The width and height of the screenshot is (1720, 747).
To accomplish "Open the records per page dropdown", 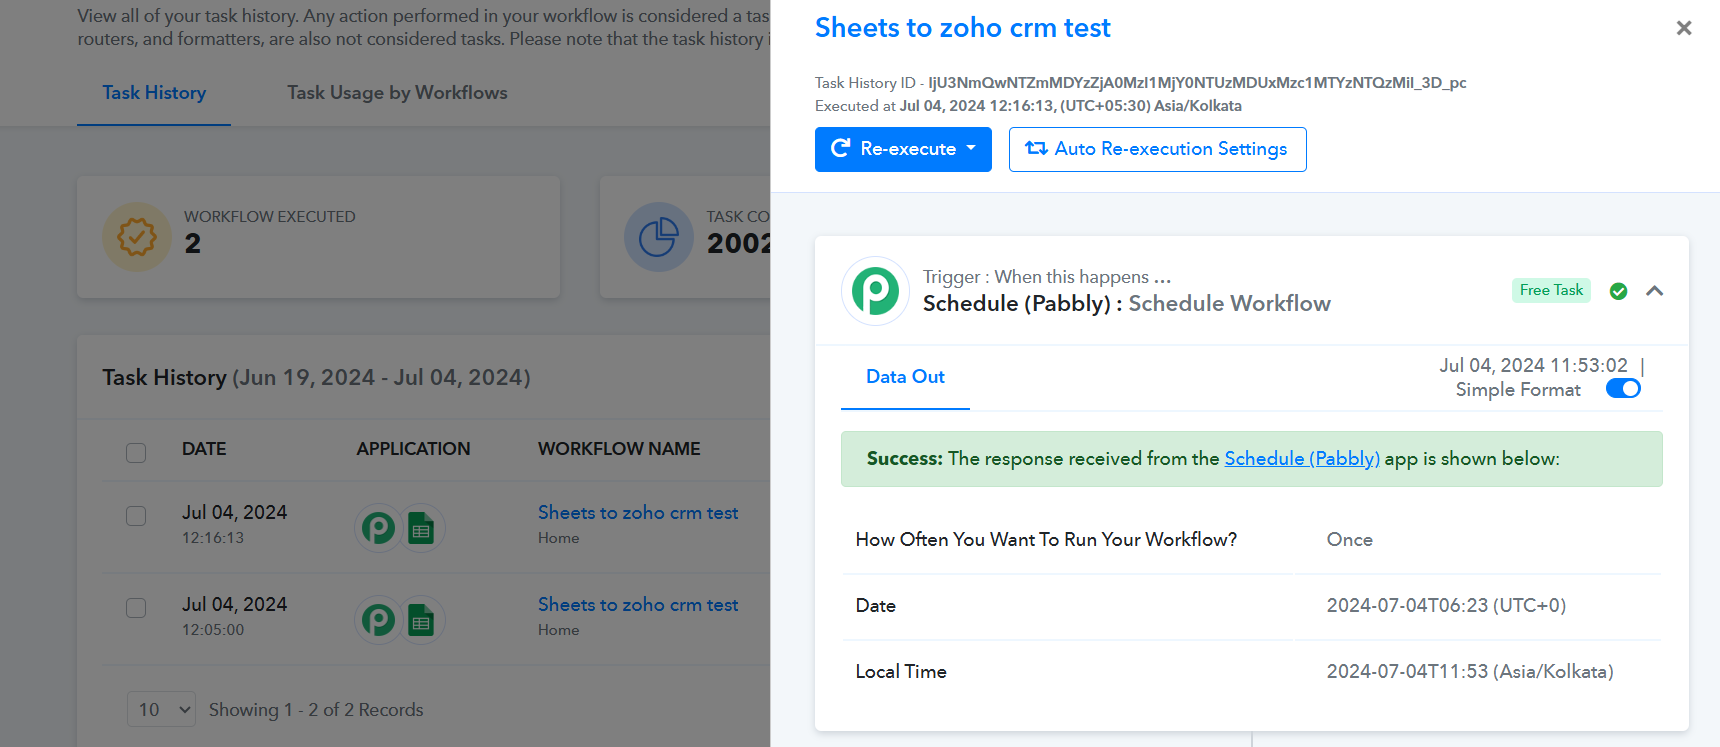I will pos(161,710).
